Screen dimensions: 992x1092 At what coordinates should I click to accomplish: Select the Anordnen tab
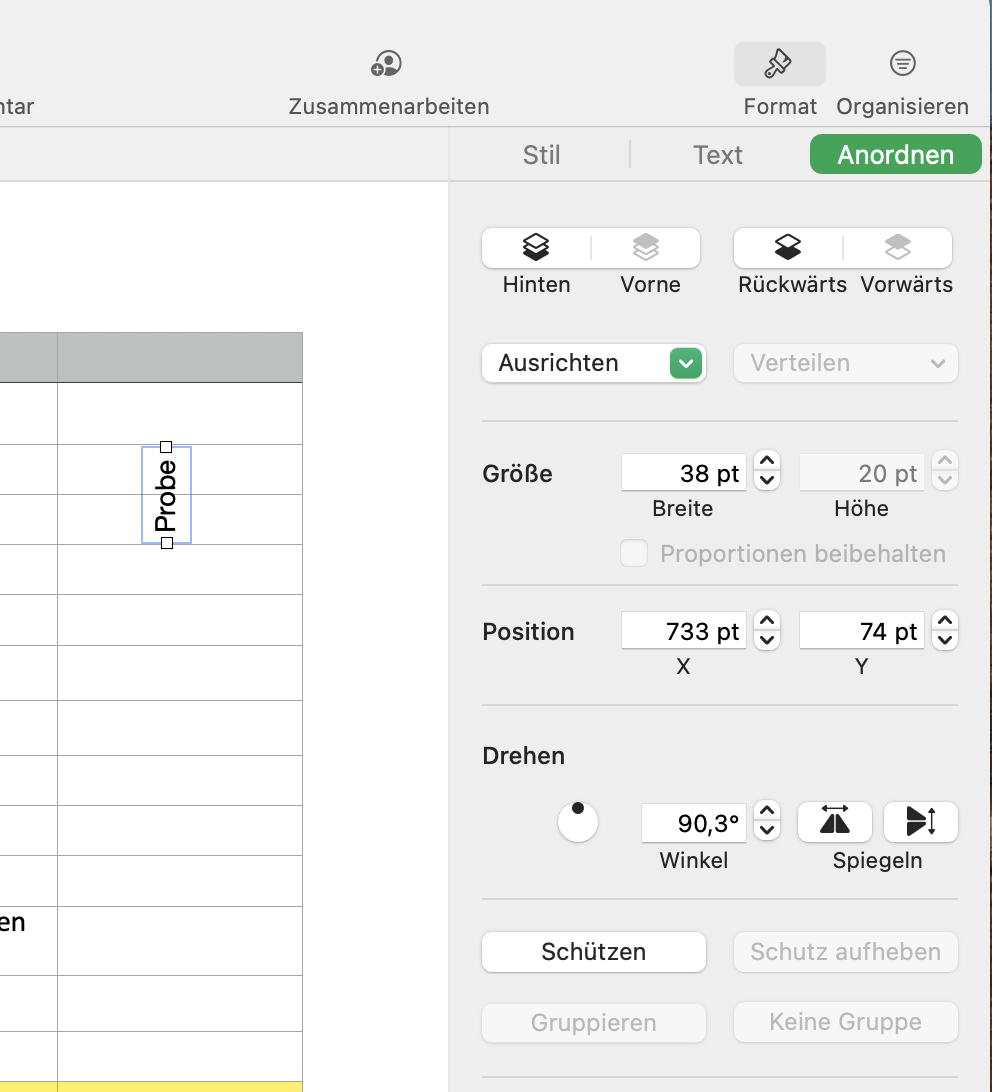click(x=895, y=155)
